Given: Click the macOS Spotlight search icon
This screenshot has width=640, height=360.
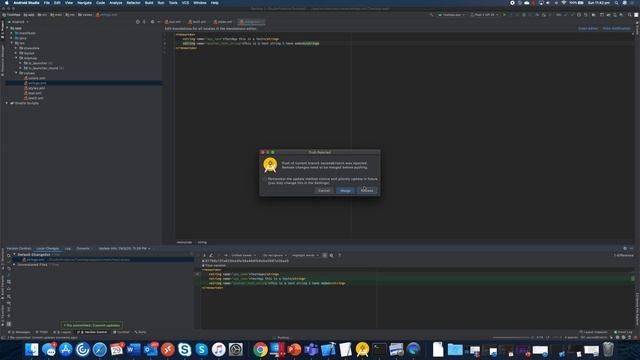Looking at the screenshot, I should click(x=616, y=3).
